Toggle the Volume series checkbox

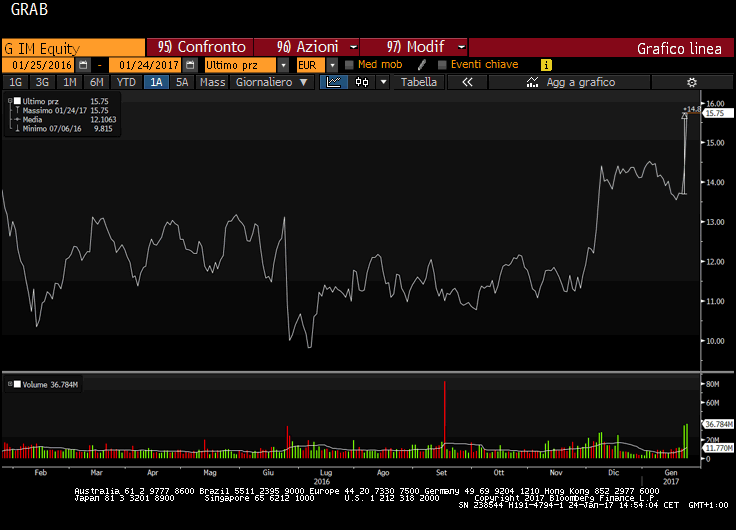[x=9, y=383]
